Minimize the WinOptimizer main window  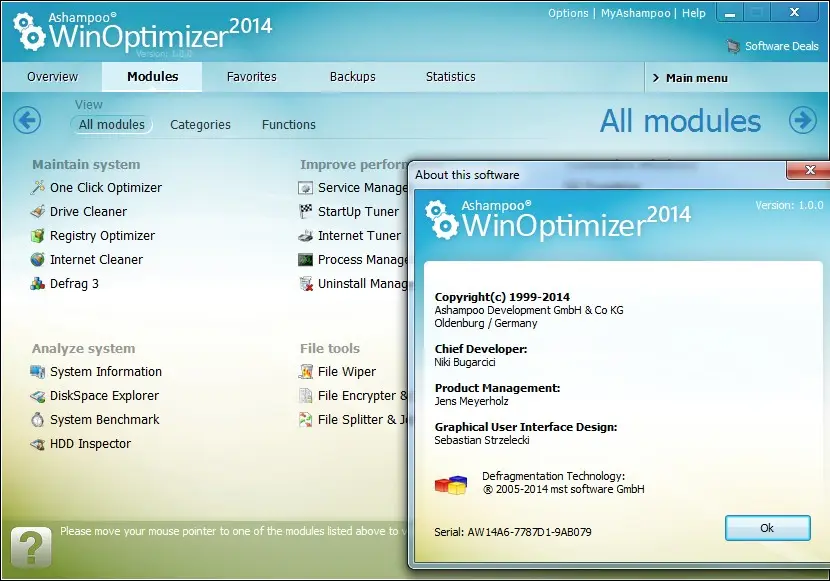729,13
